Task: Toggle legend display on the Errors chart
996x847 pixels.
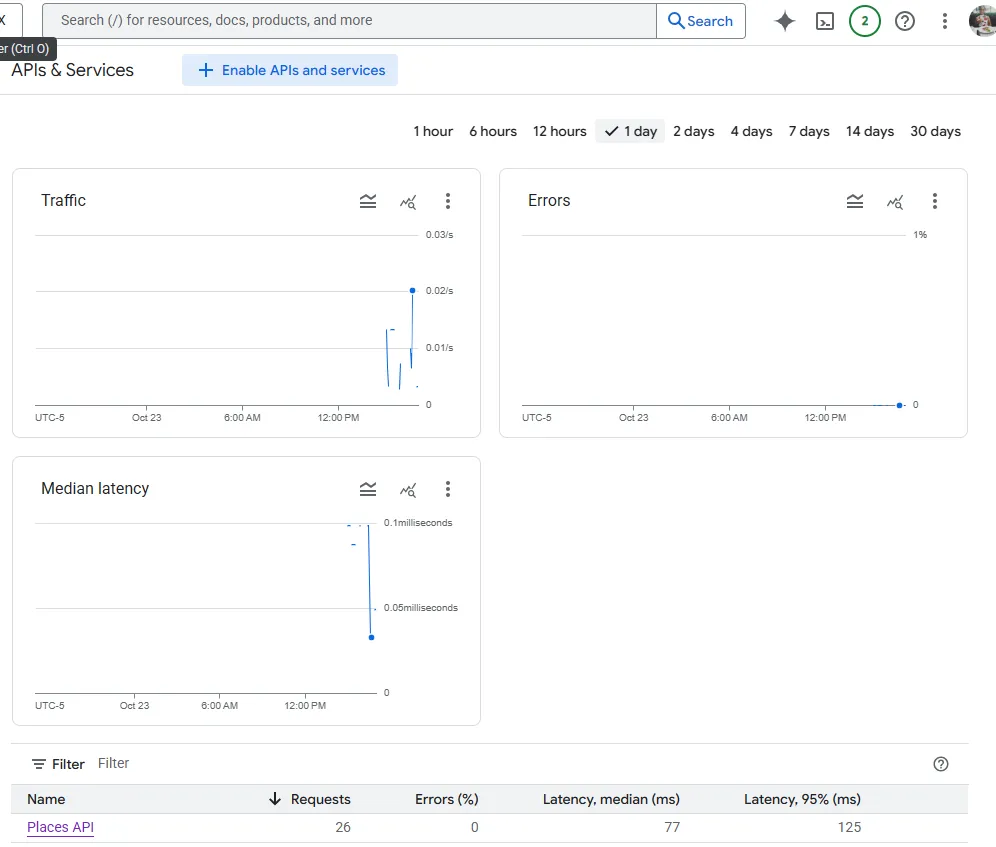Action: coord(855,201)
